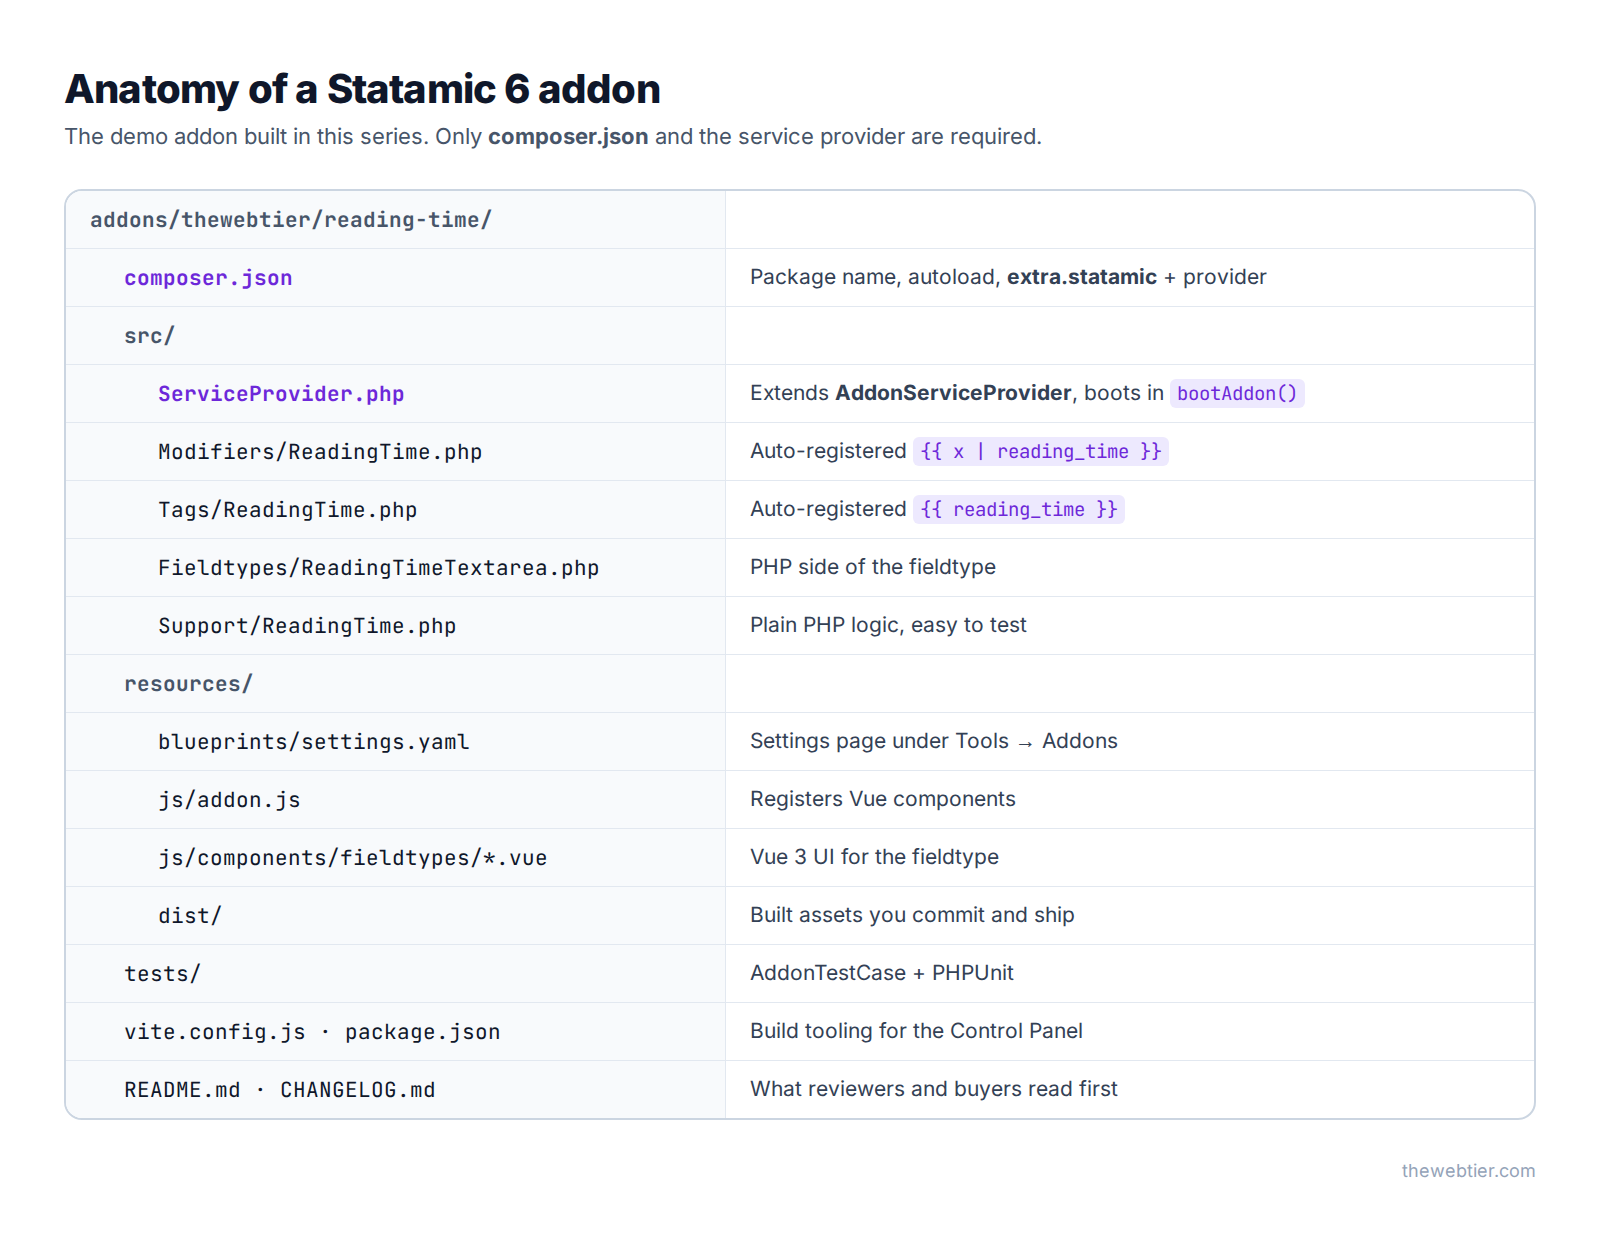This screenshot has height=1245, width=1600.
Task: Click 'Build tooling for the Control Panel' text
Action: [x=916, y=1031]
